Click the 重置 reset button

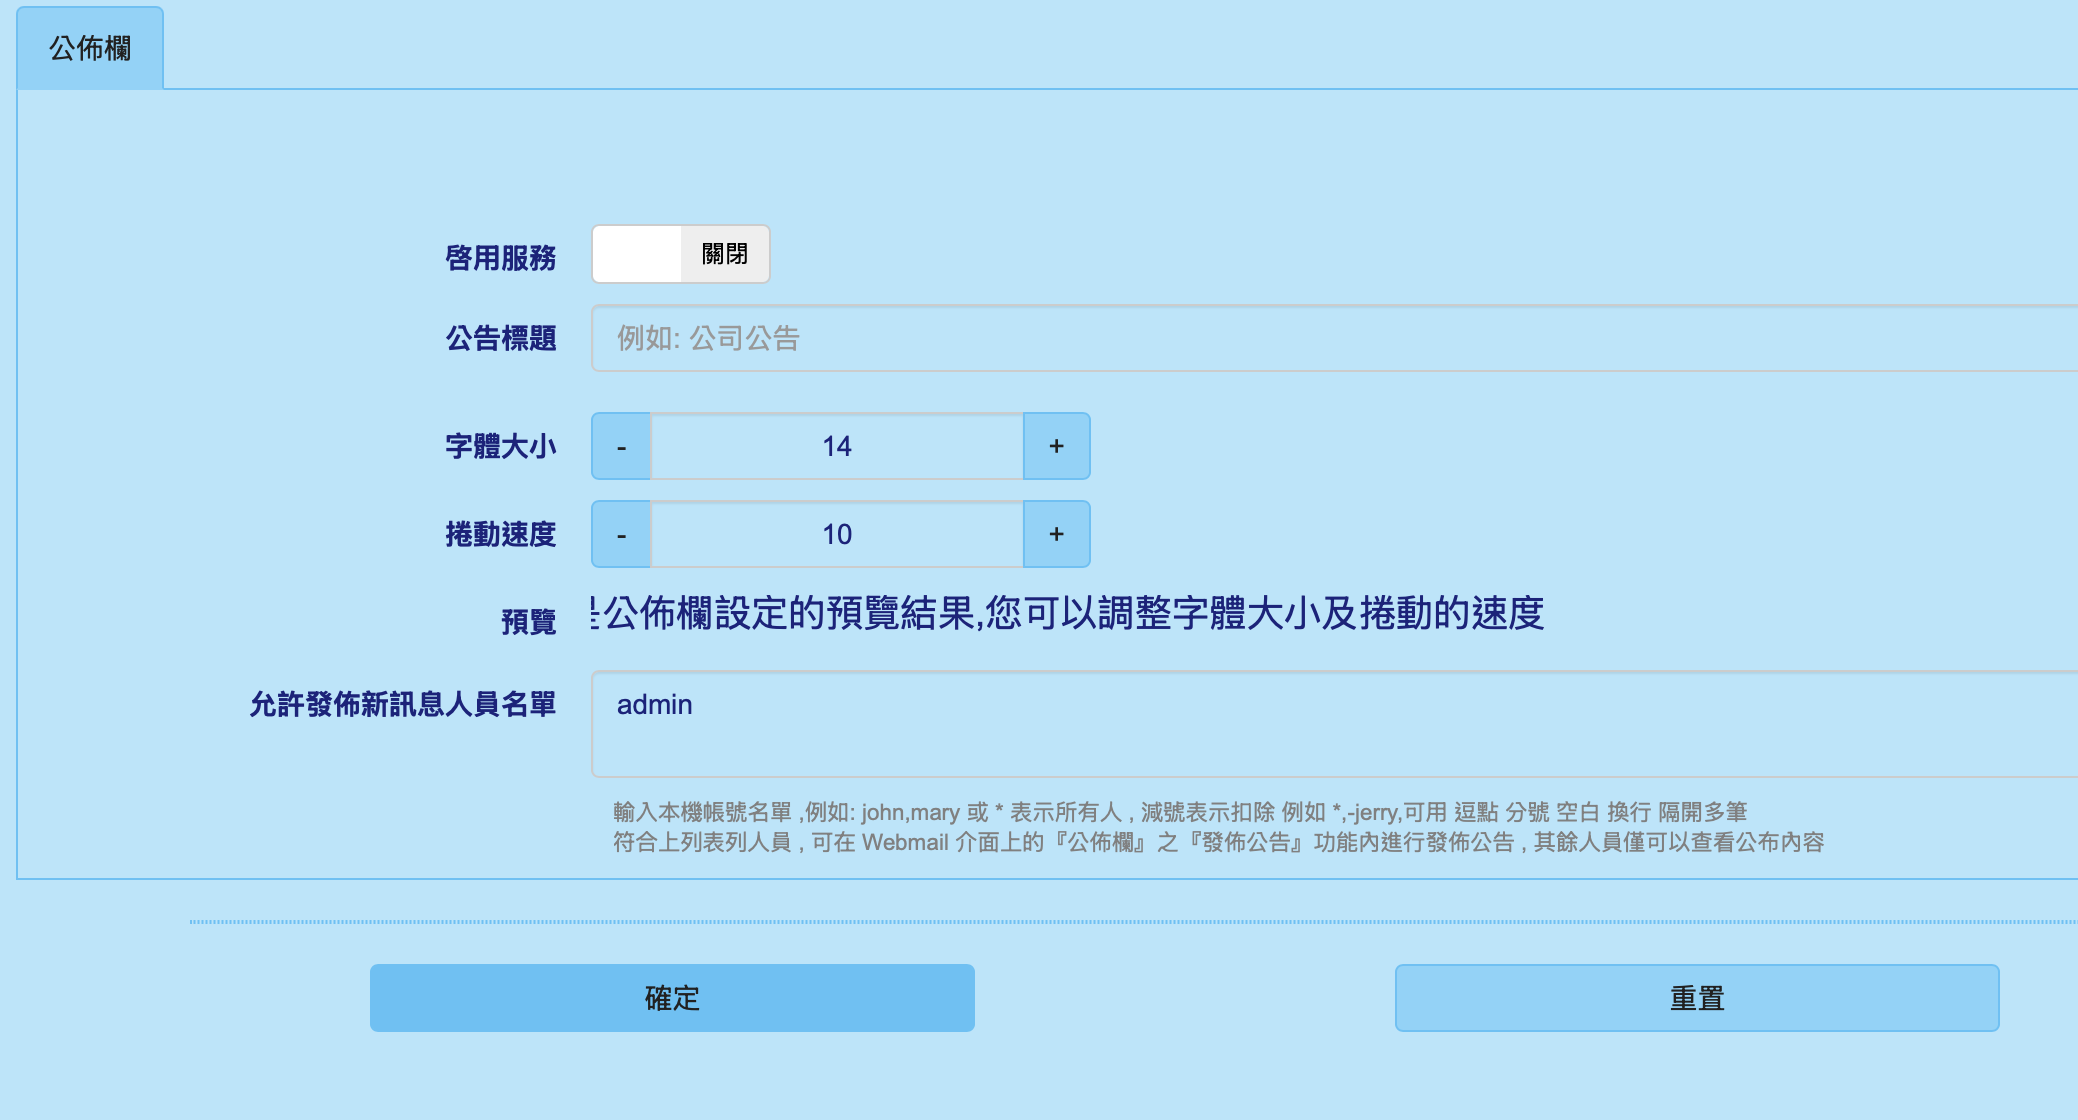click(1697, 997)
